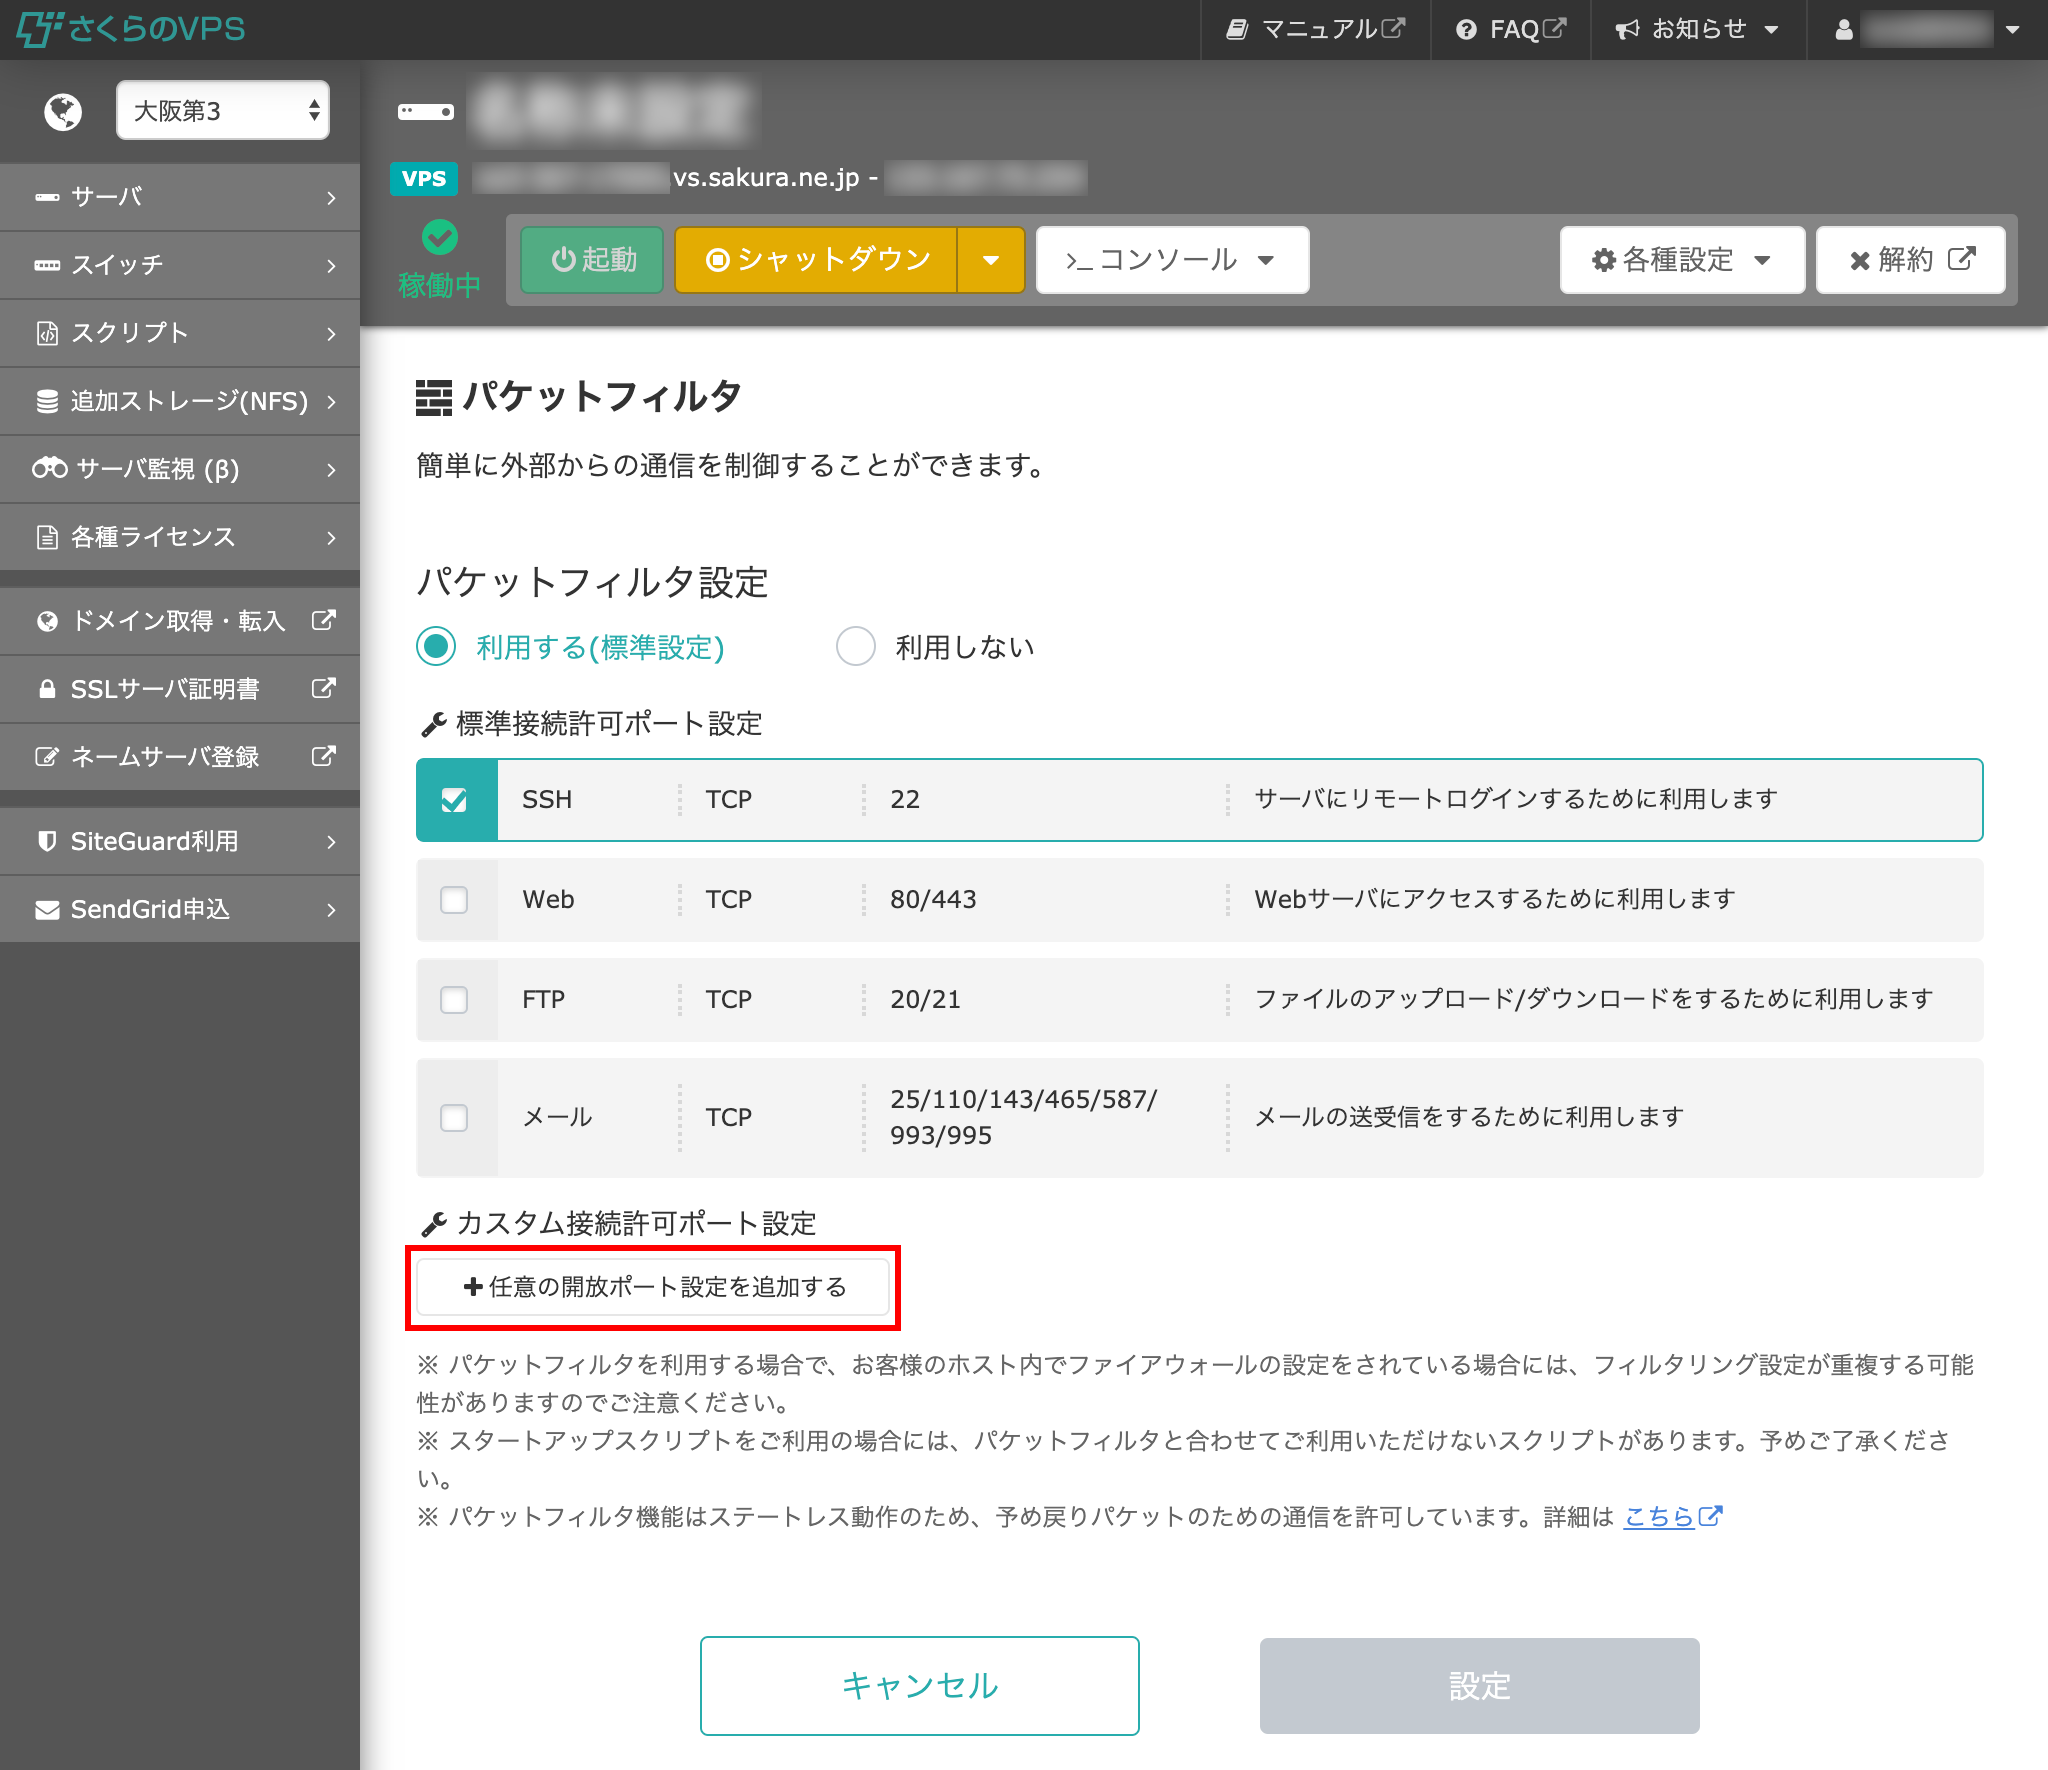The width and height of the screenshot is (2048, 1770).
Task: Uncheck the SSH port 22 checkbox
Action: click(x=455, y=799)
